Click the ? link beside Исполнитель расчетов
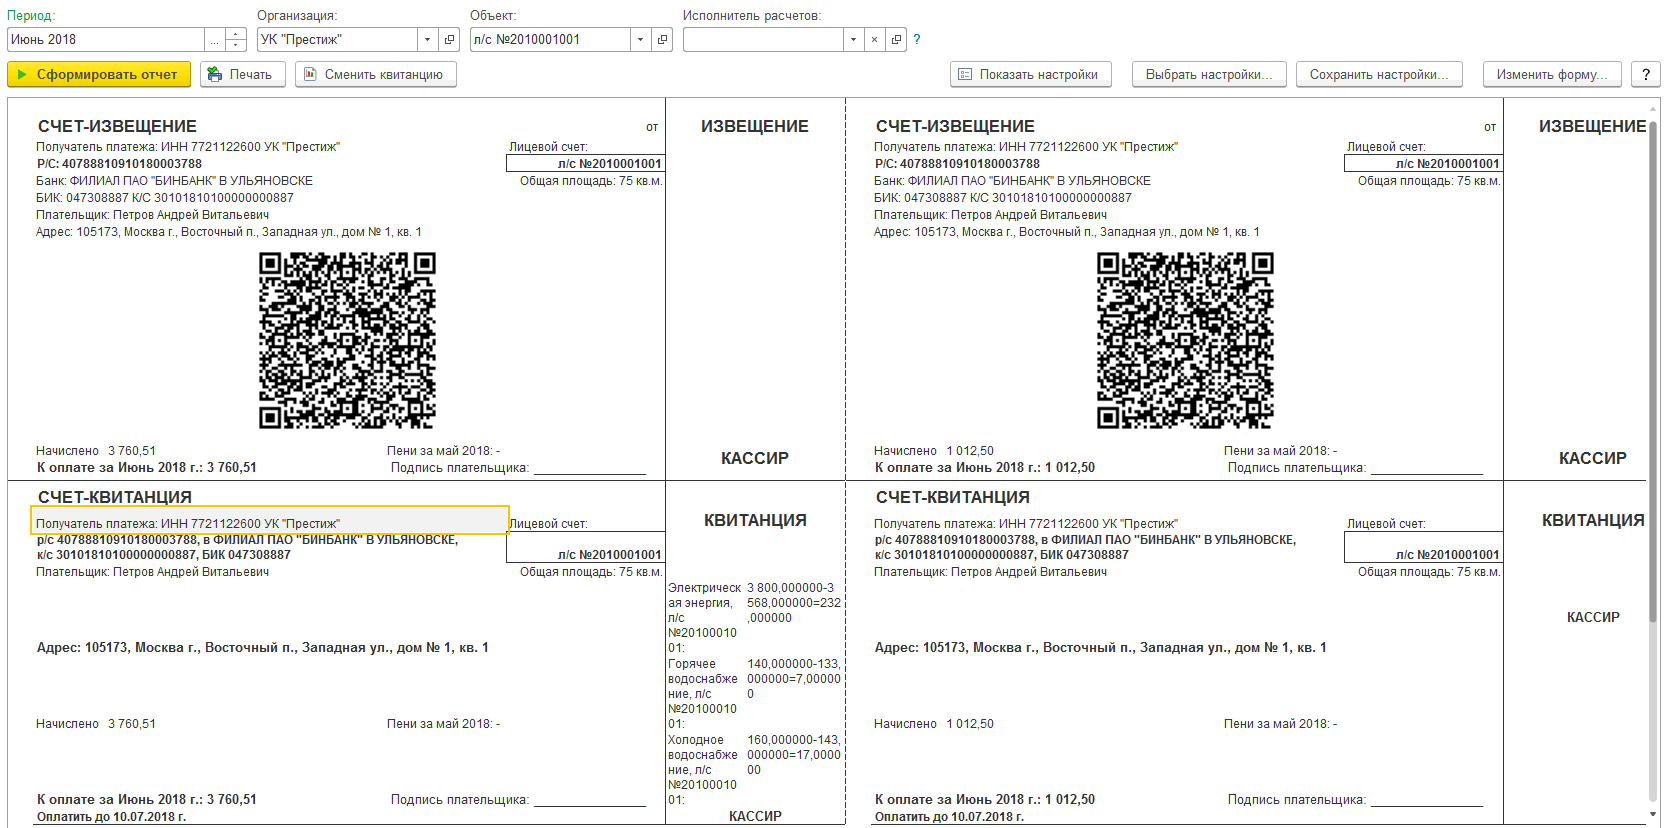 [917, 40]
